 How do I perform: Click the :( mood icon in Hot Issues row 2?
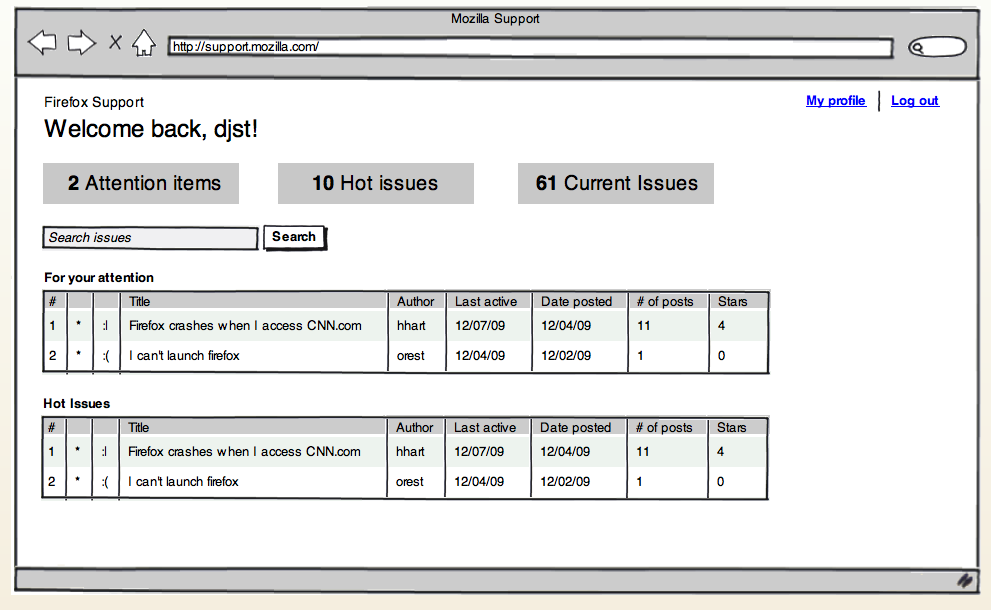(105, 482)
